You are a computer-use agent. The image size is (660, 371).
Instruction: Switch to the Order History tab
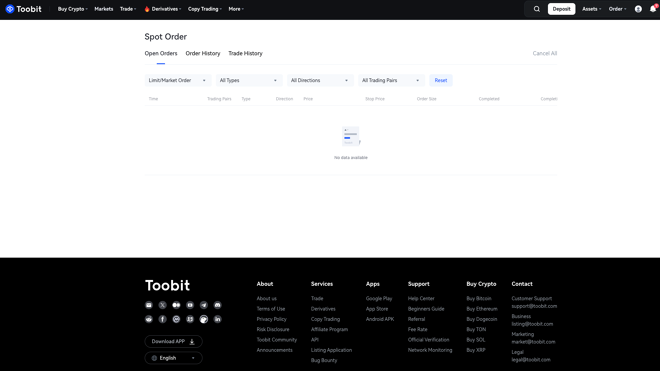[203, 53]
